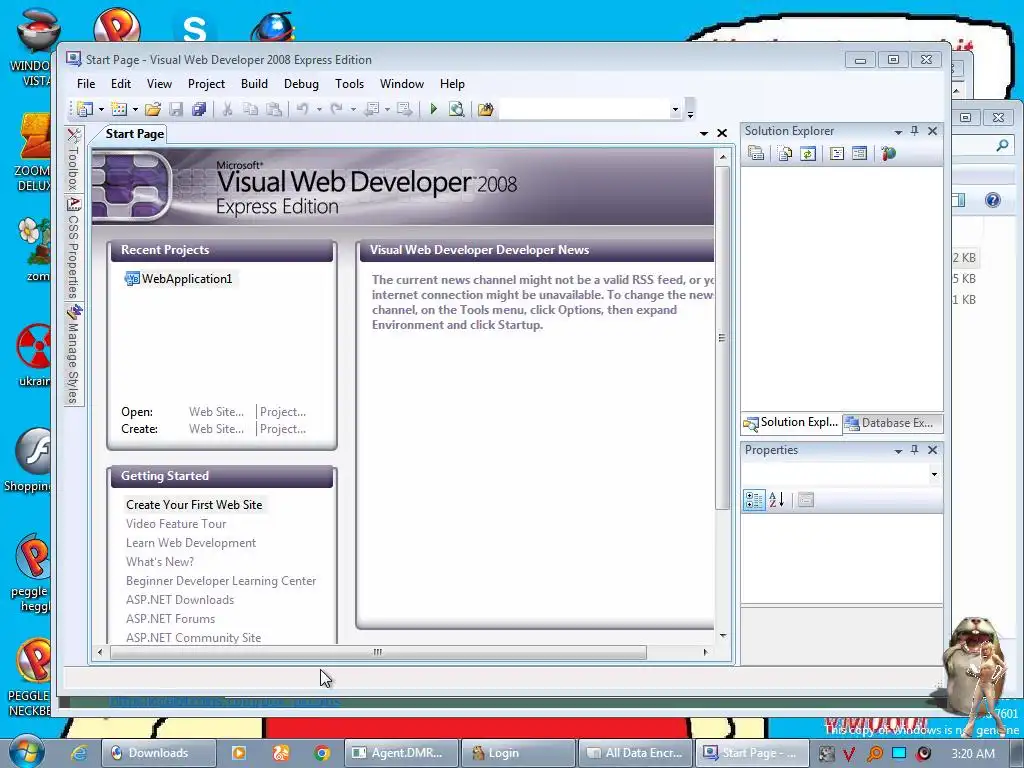Open the Toolbox side tab

[x=74, y=160]
